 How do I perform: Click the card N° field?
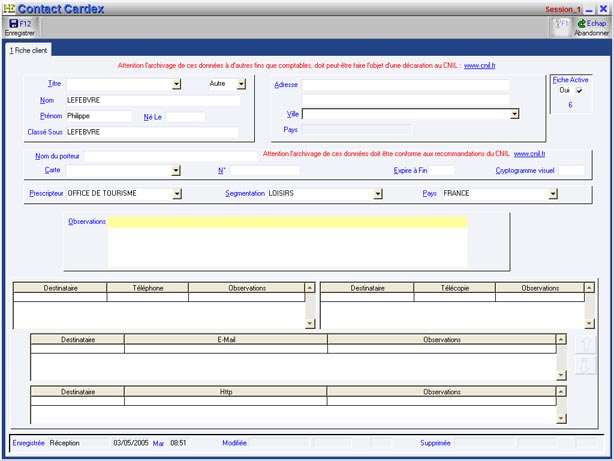(x=265, y=170)
